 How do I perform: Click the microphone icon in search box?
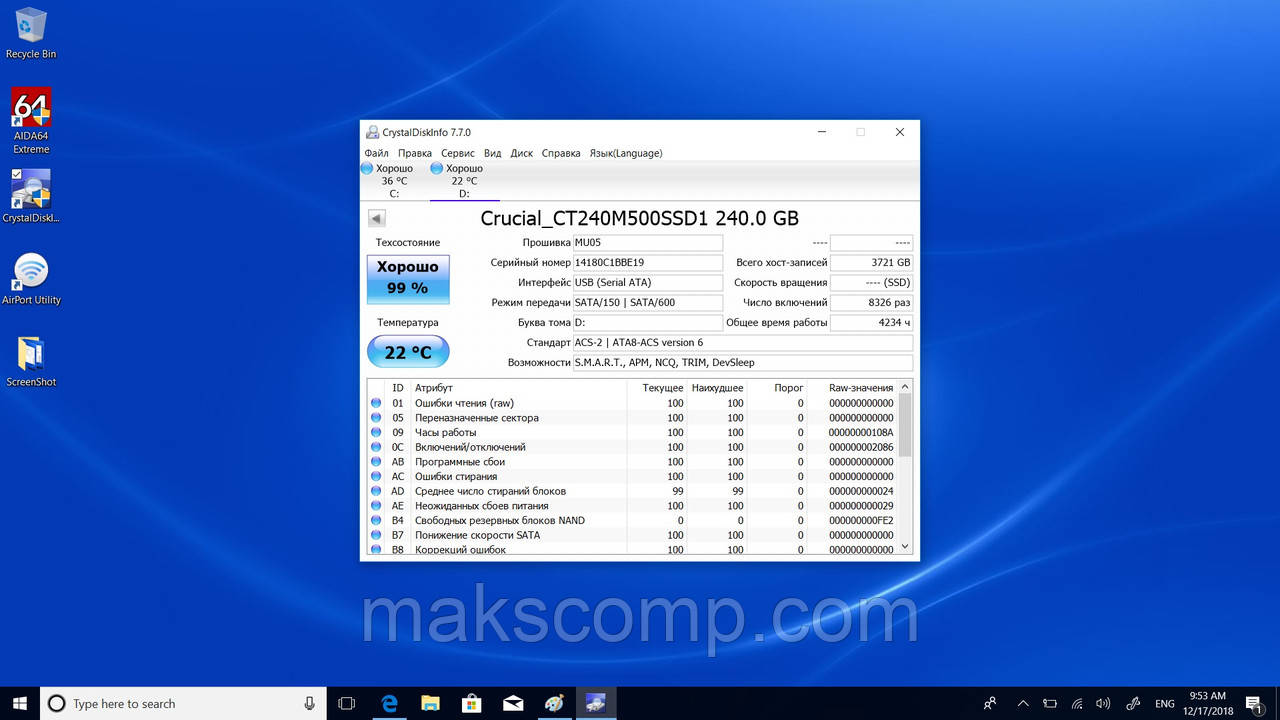tap(308, 703)
